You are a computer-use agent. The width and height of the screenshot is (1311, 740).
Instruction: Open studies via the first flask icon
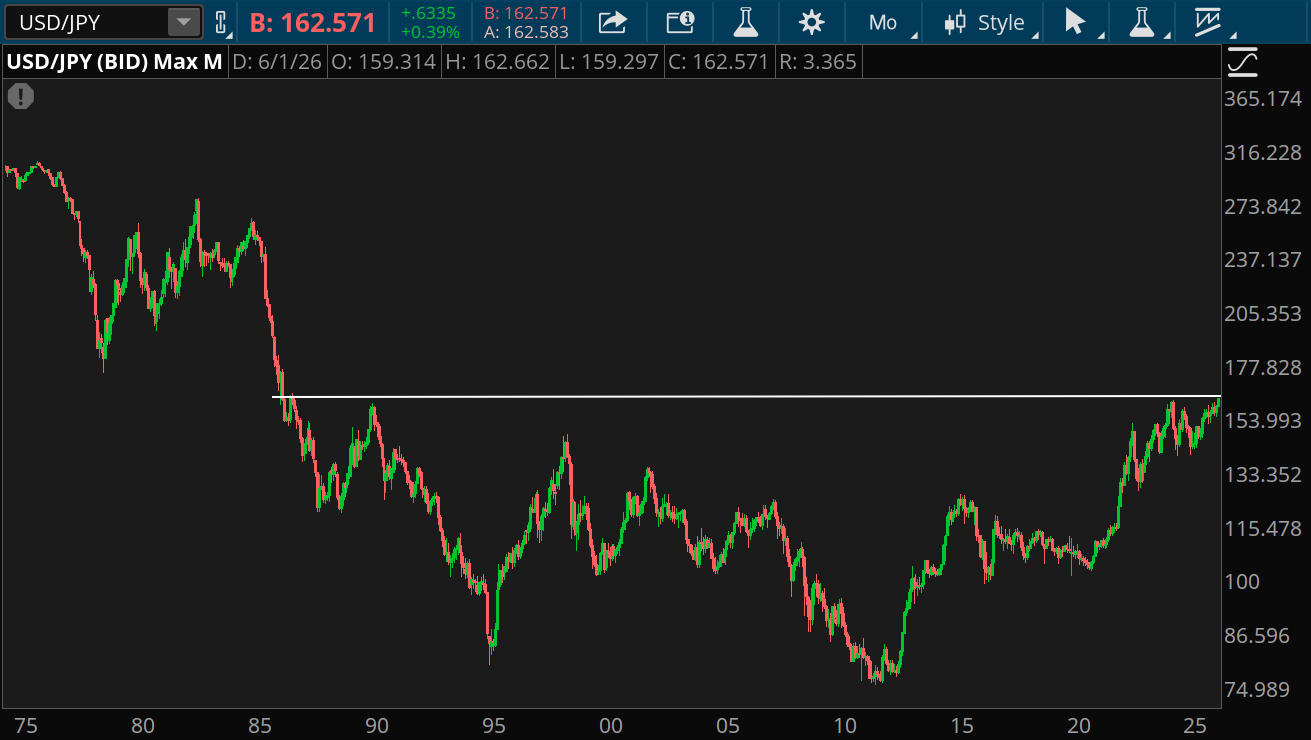pyautogui.click(x=745, y=22)
